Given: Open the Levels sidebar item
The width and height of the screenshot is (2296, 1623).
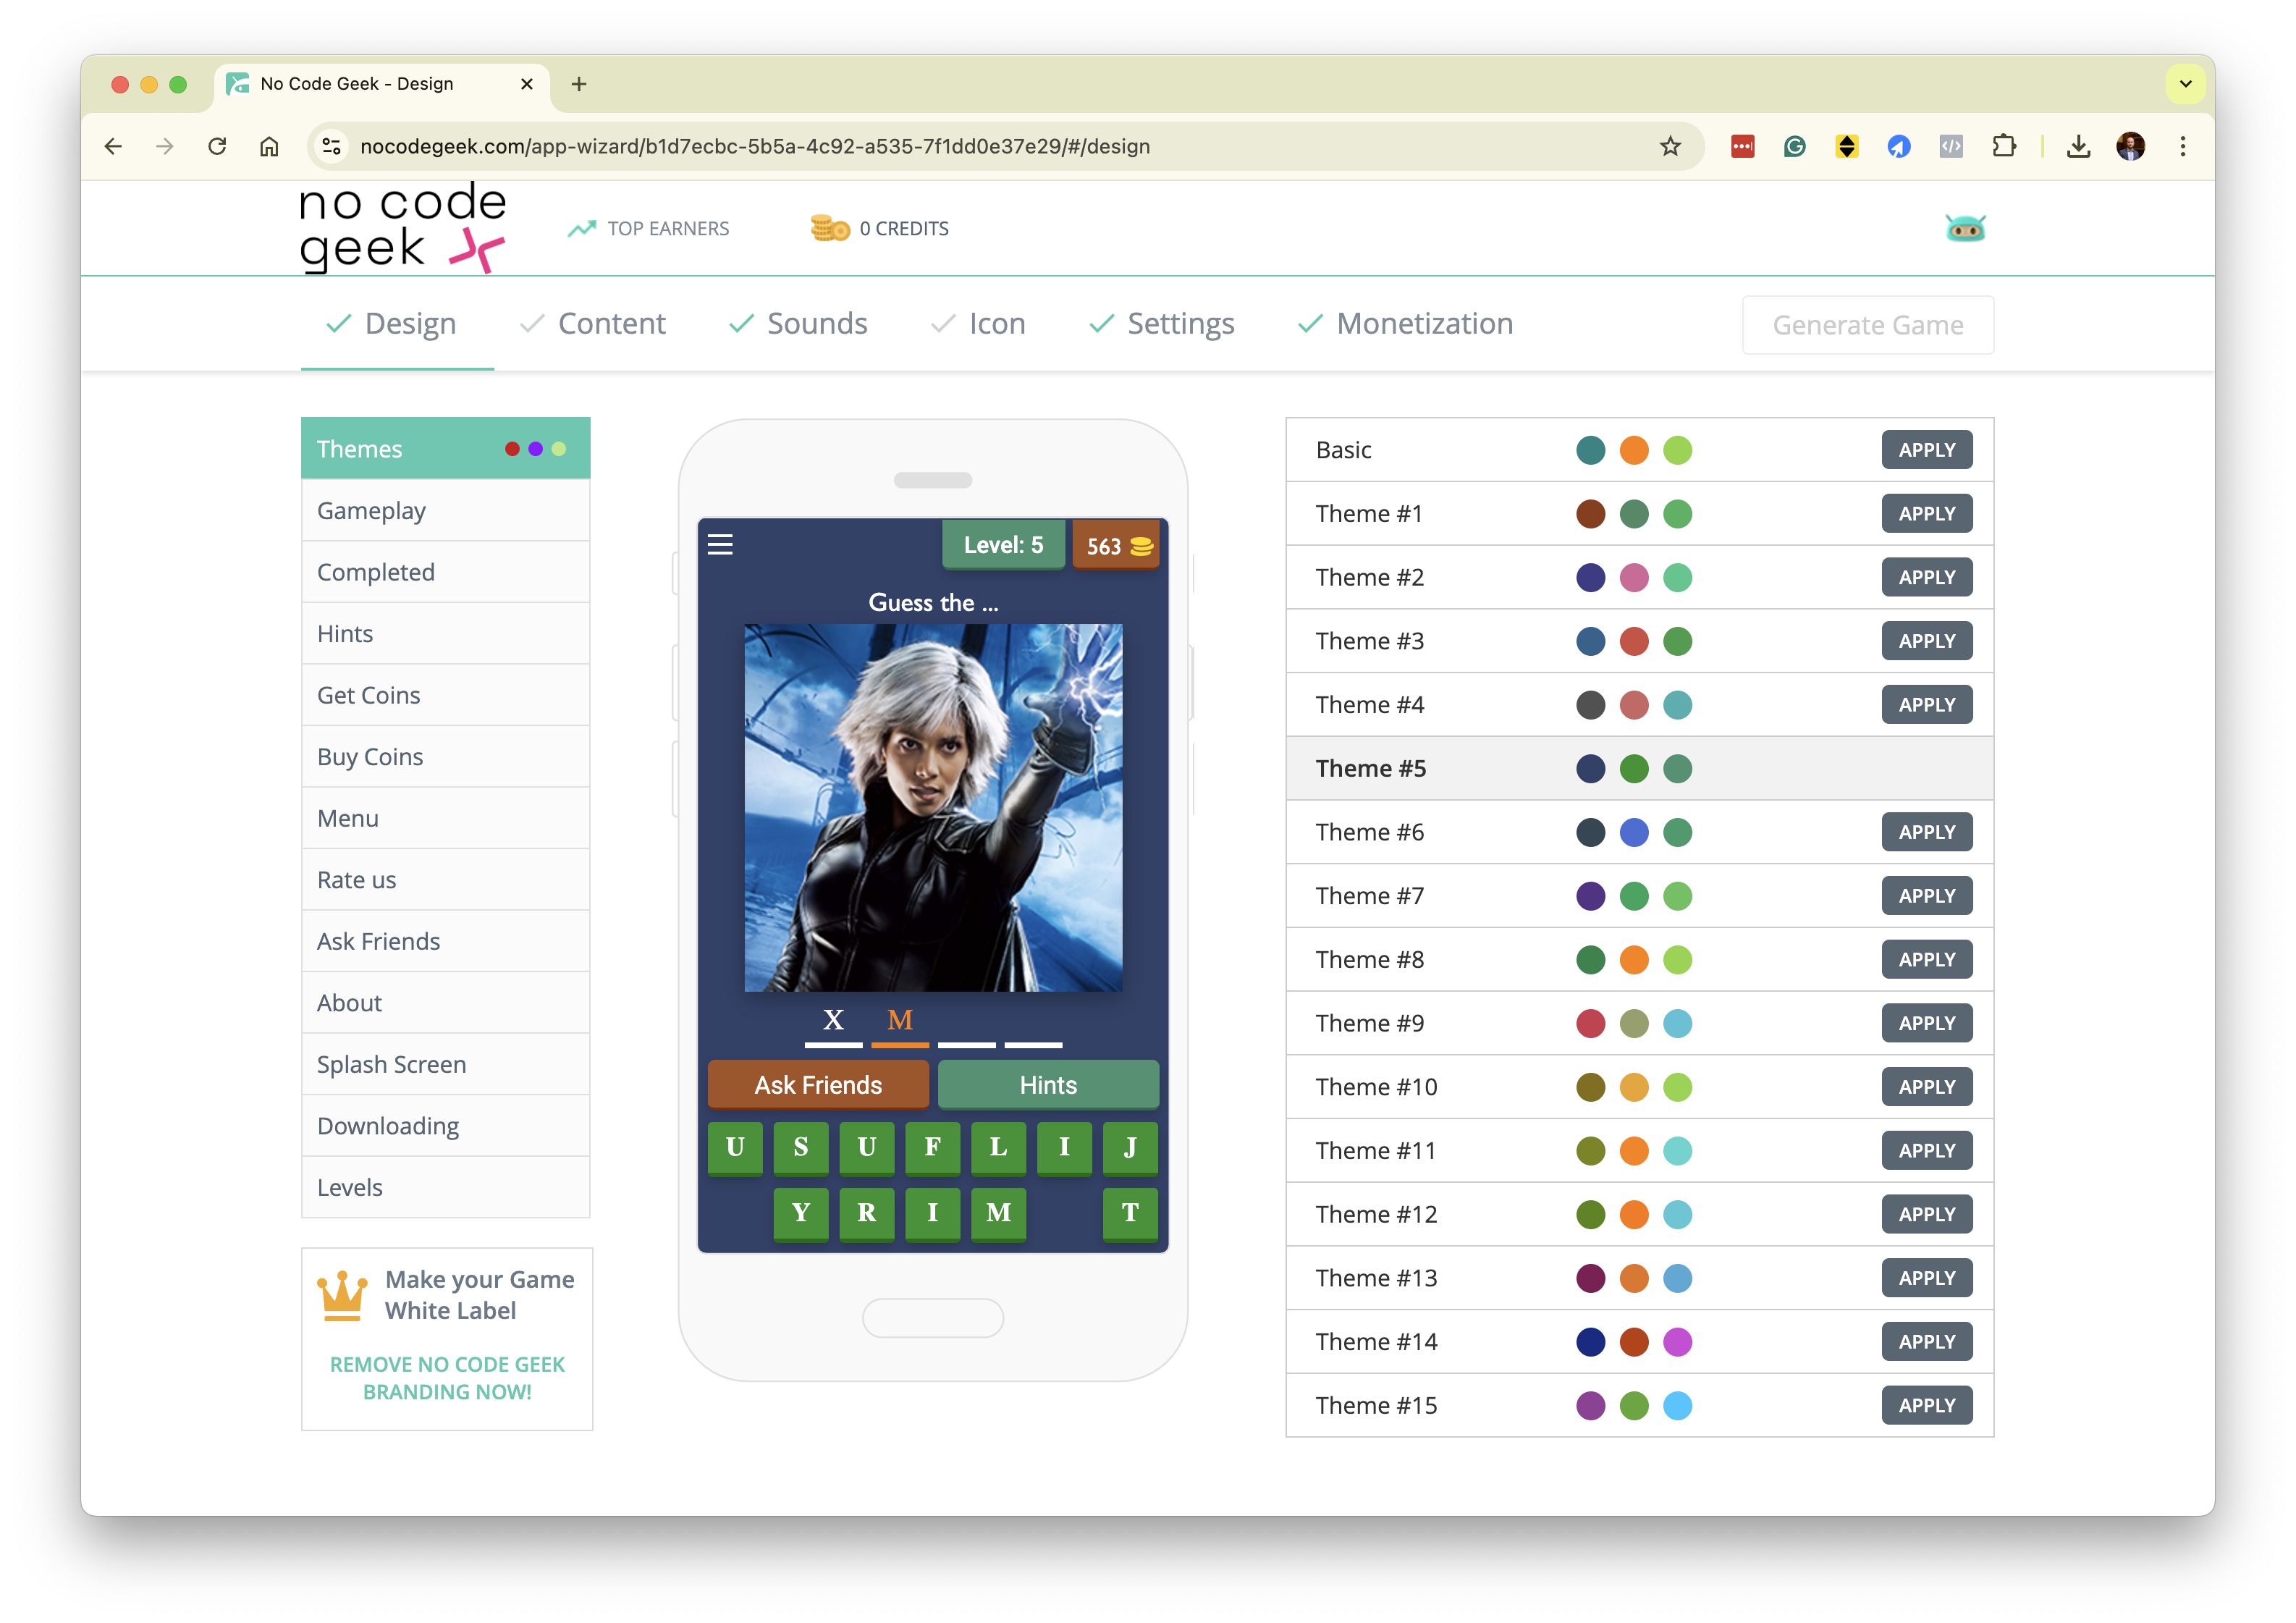Looking at the screenshot, I should tap(445, 1187).
